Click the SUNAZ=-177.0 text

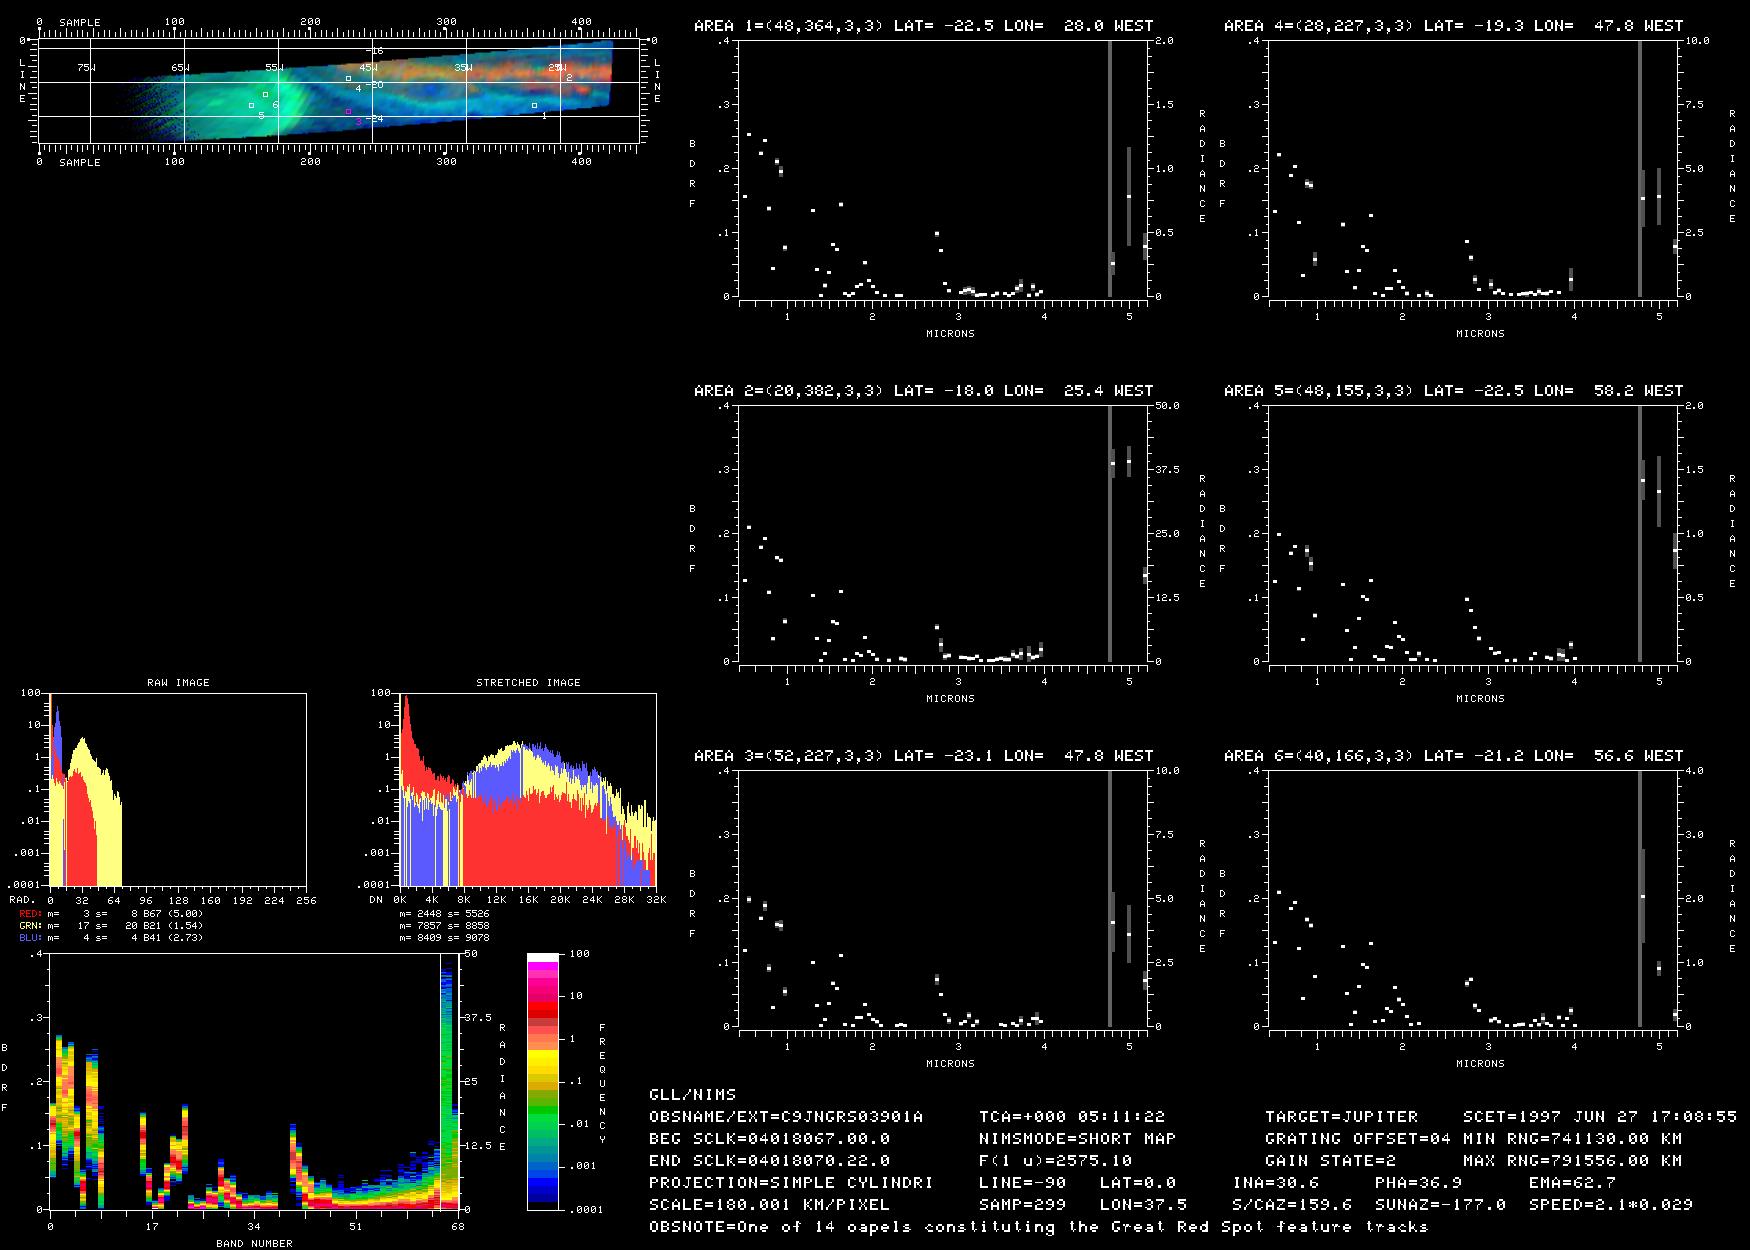(1440, 1205)
